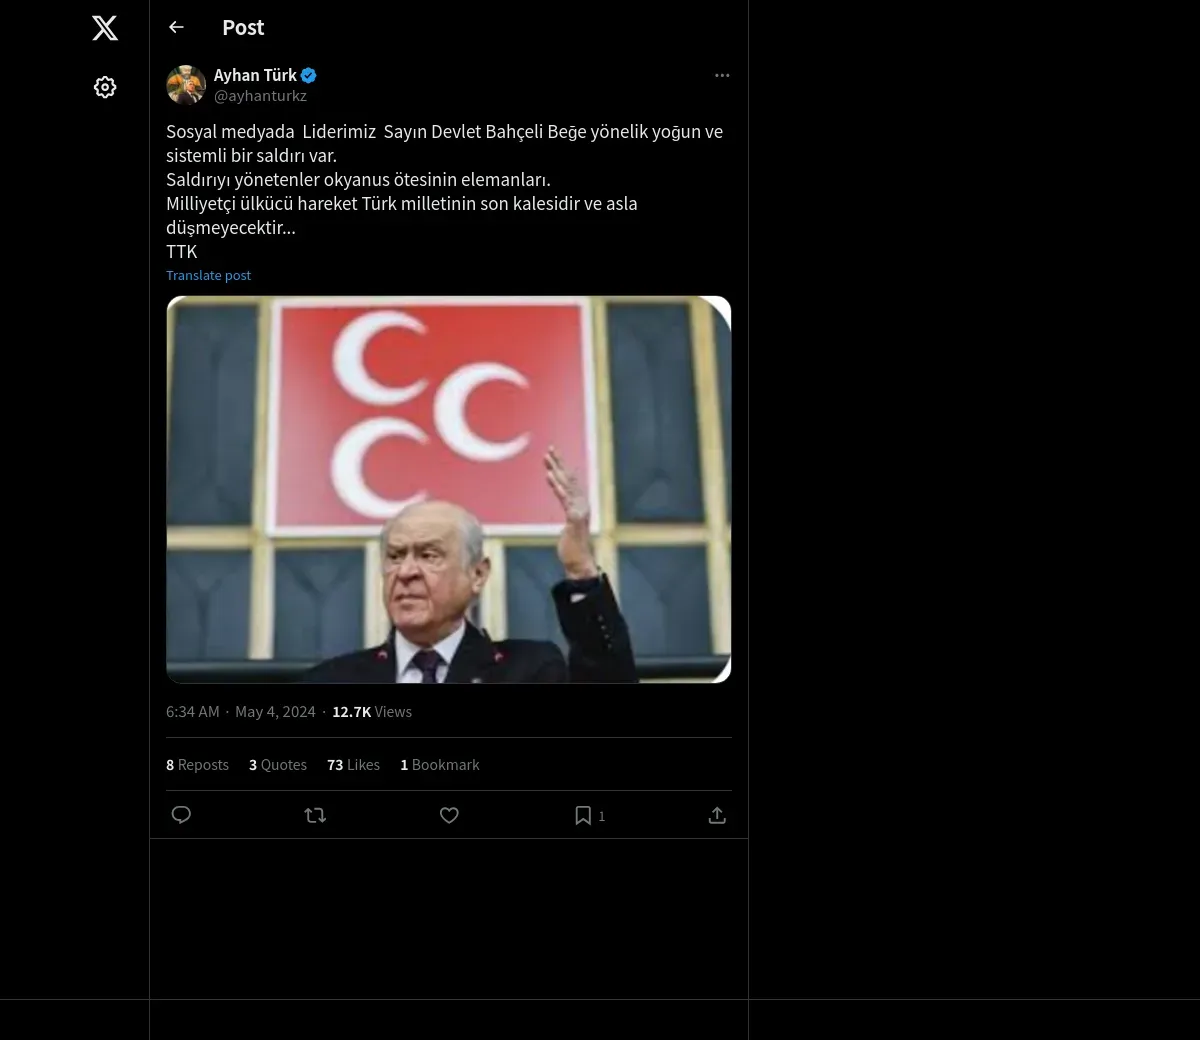Viewport: 1200px width, 1040px height.
Task: Open Ayhan Türk's profile avatar
Action: tap(186, 85)
